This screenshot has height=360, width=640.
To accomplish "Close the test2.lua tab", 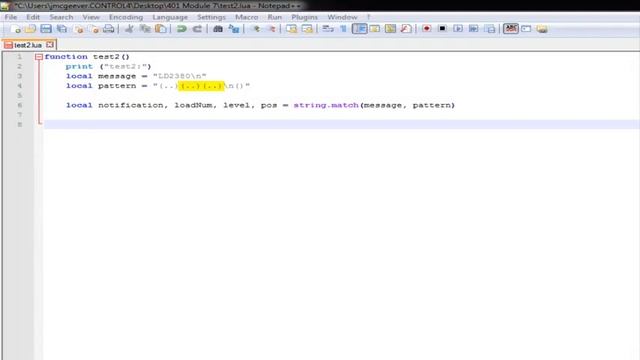I will 50,44.
